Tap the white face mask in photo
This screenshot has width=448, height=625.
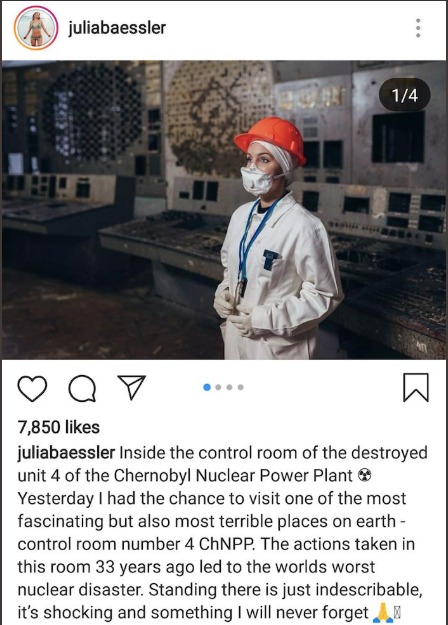click(x=258, y=181)
